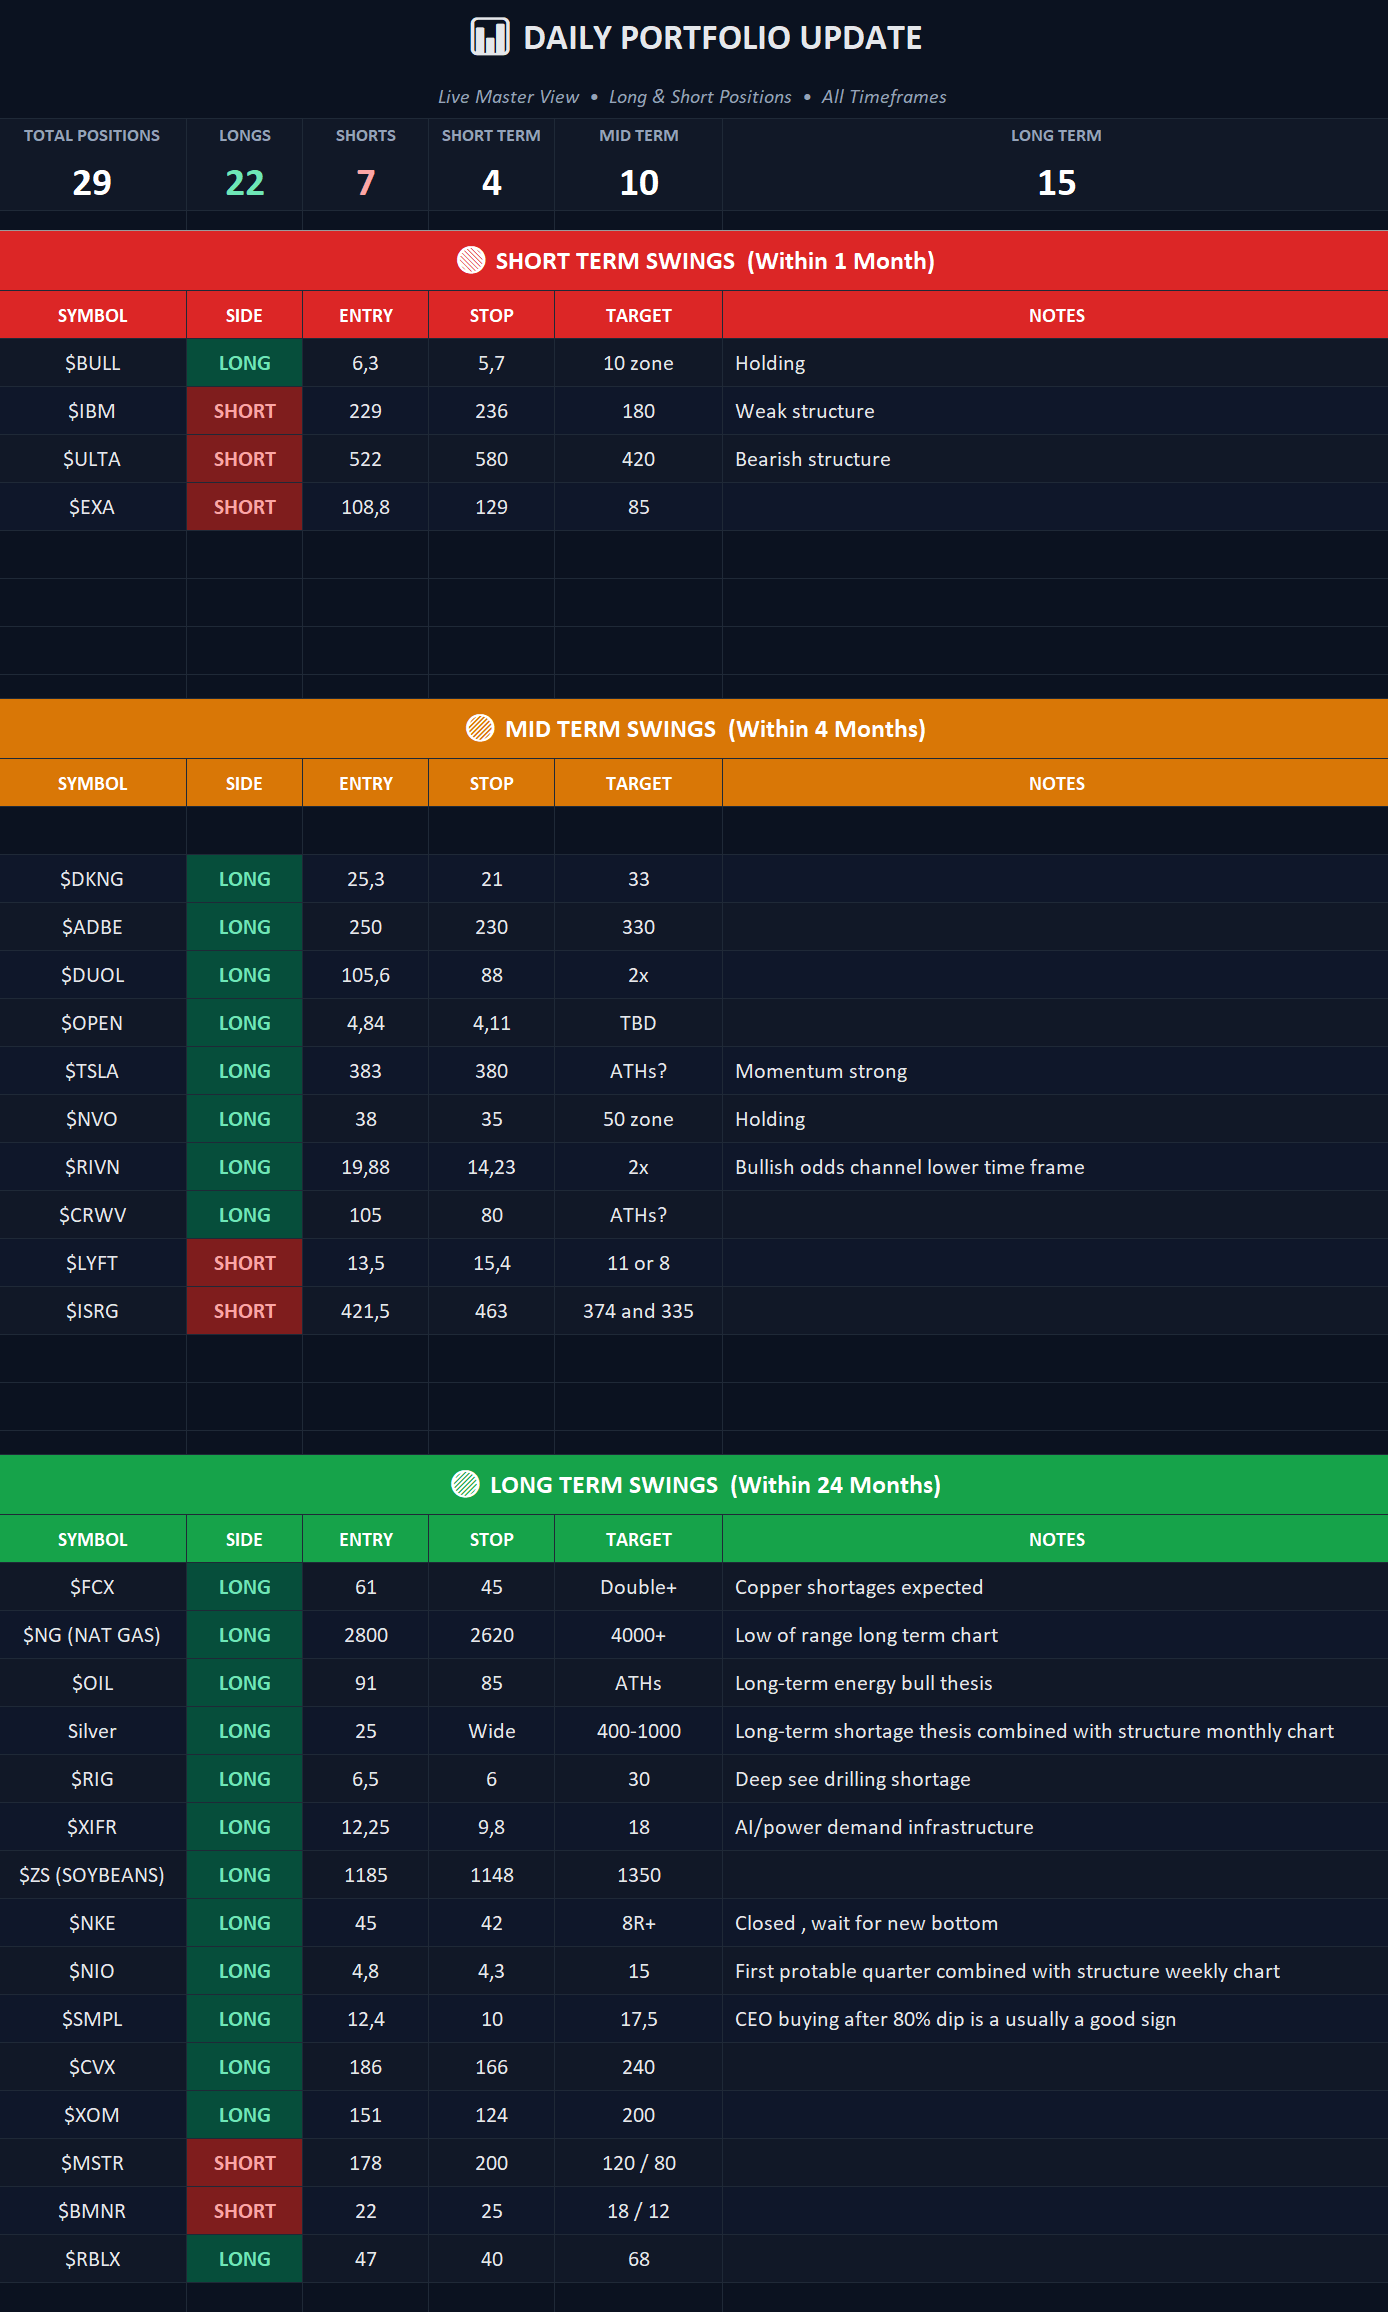This screenshot has height=2312, width=1388.
Task: Click the $FCX symbol cell
Action: pyautogui.click(x=93, y=1587)
